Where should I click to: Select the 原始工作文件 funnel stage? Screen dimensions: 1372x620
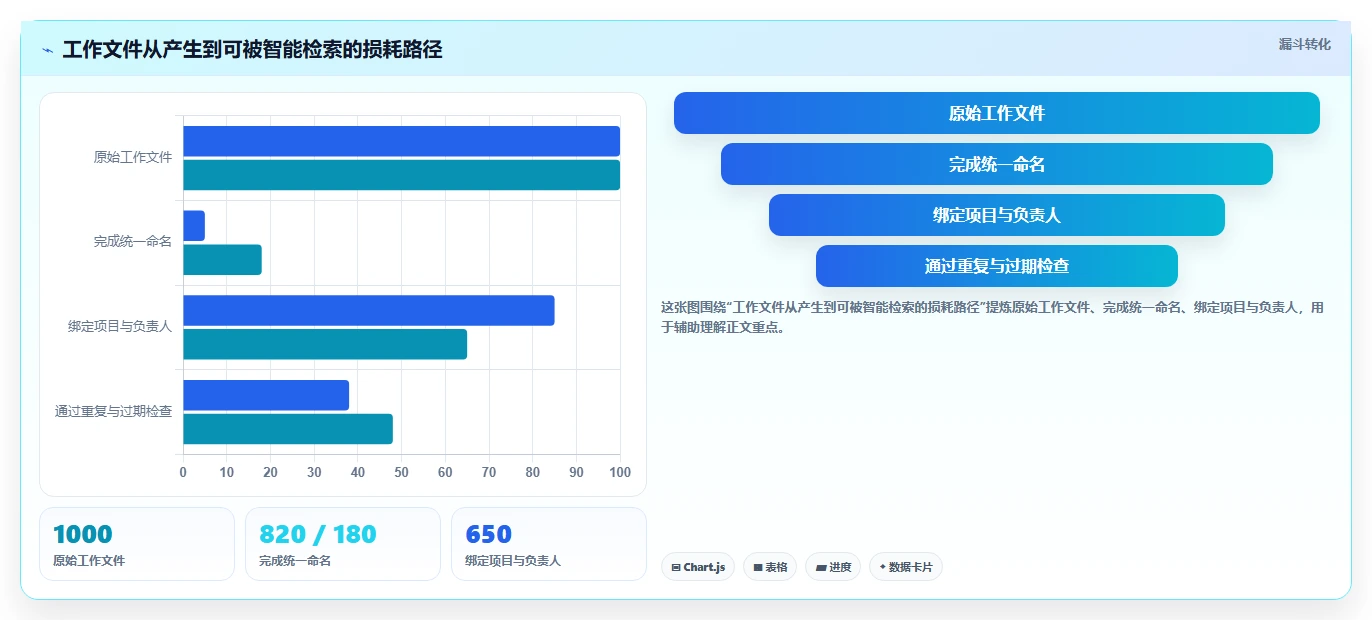point(997,113)
